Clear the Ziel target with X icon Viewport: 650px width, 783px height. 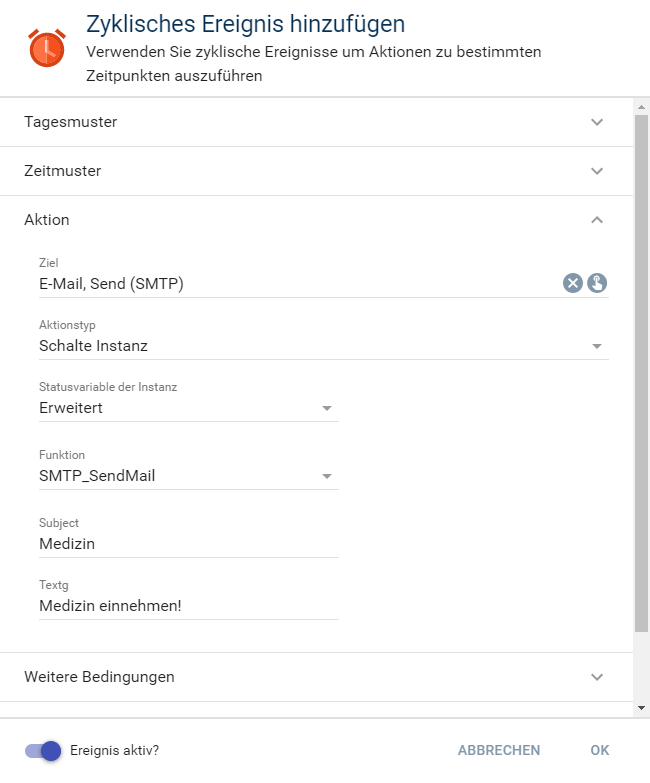coord(572,283)
